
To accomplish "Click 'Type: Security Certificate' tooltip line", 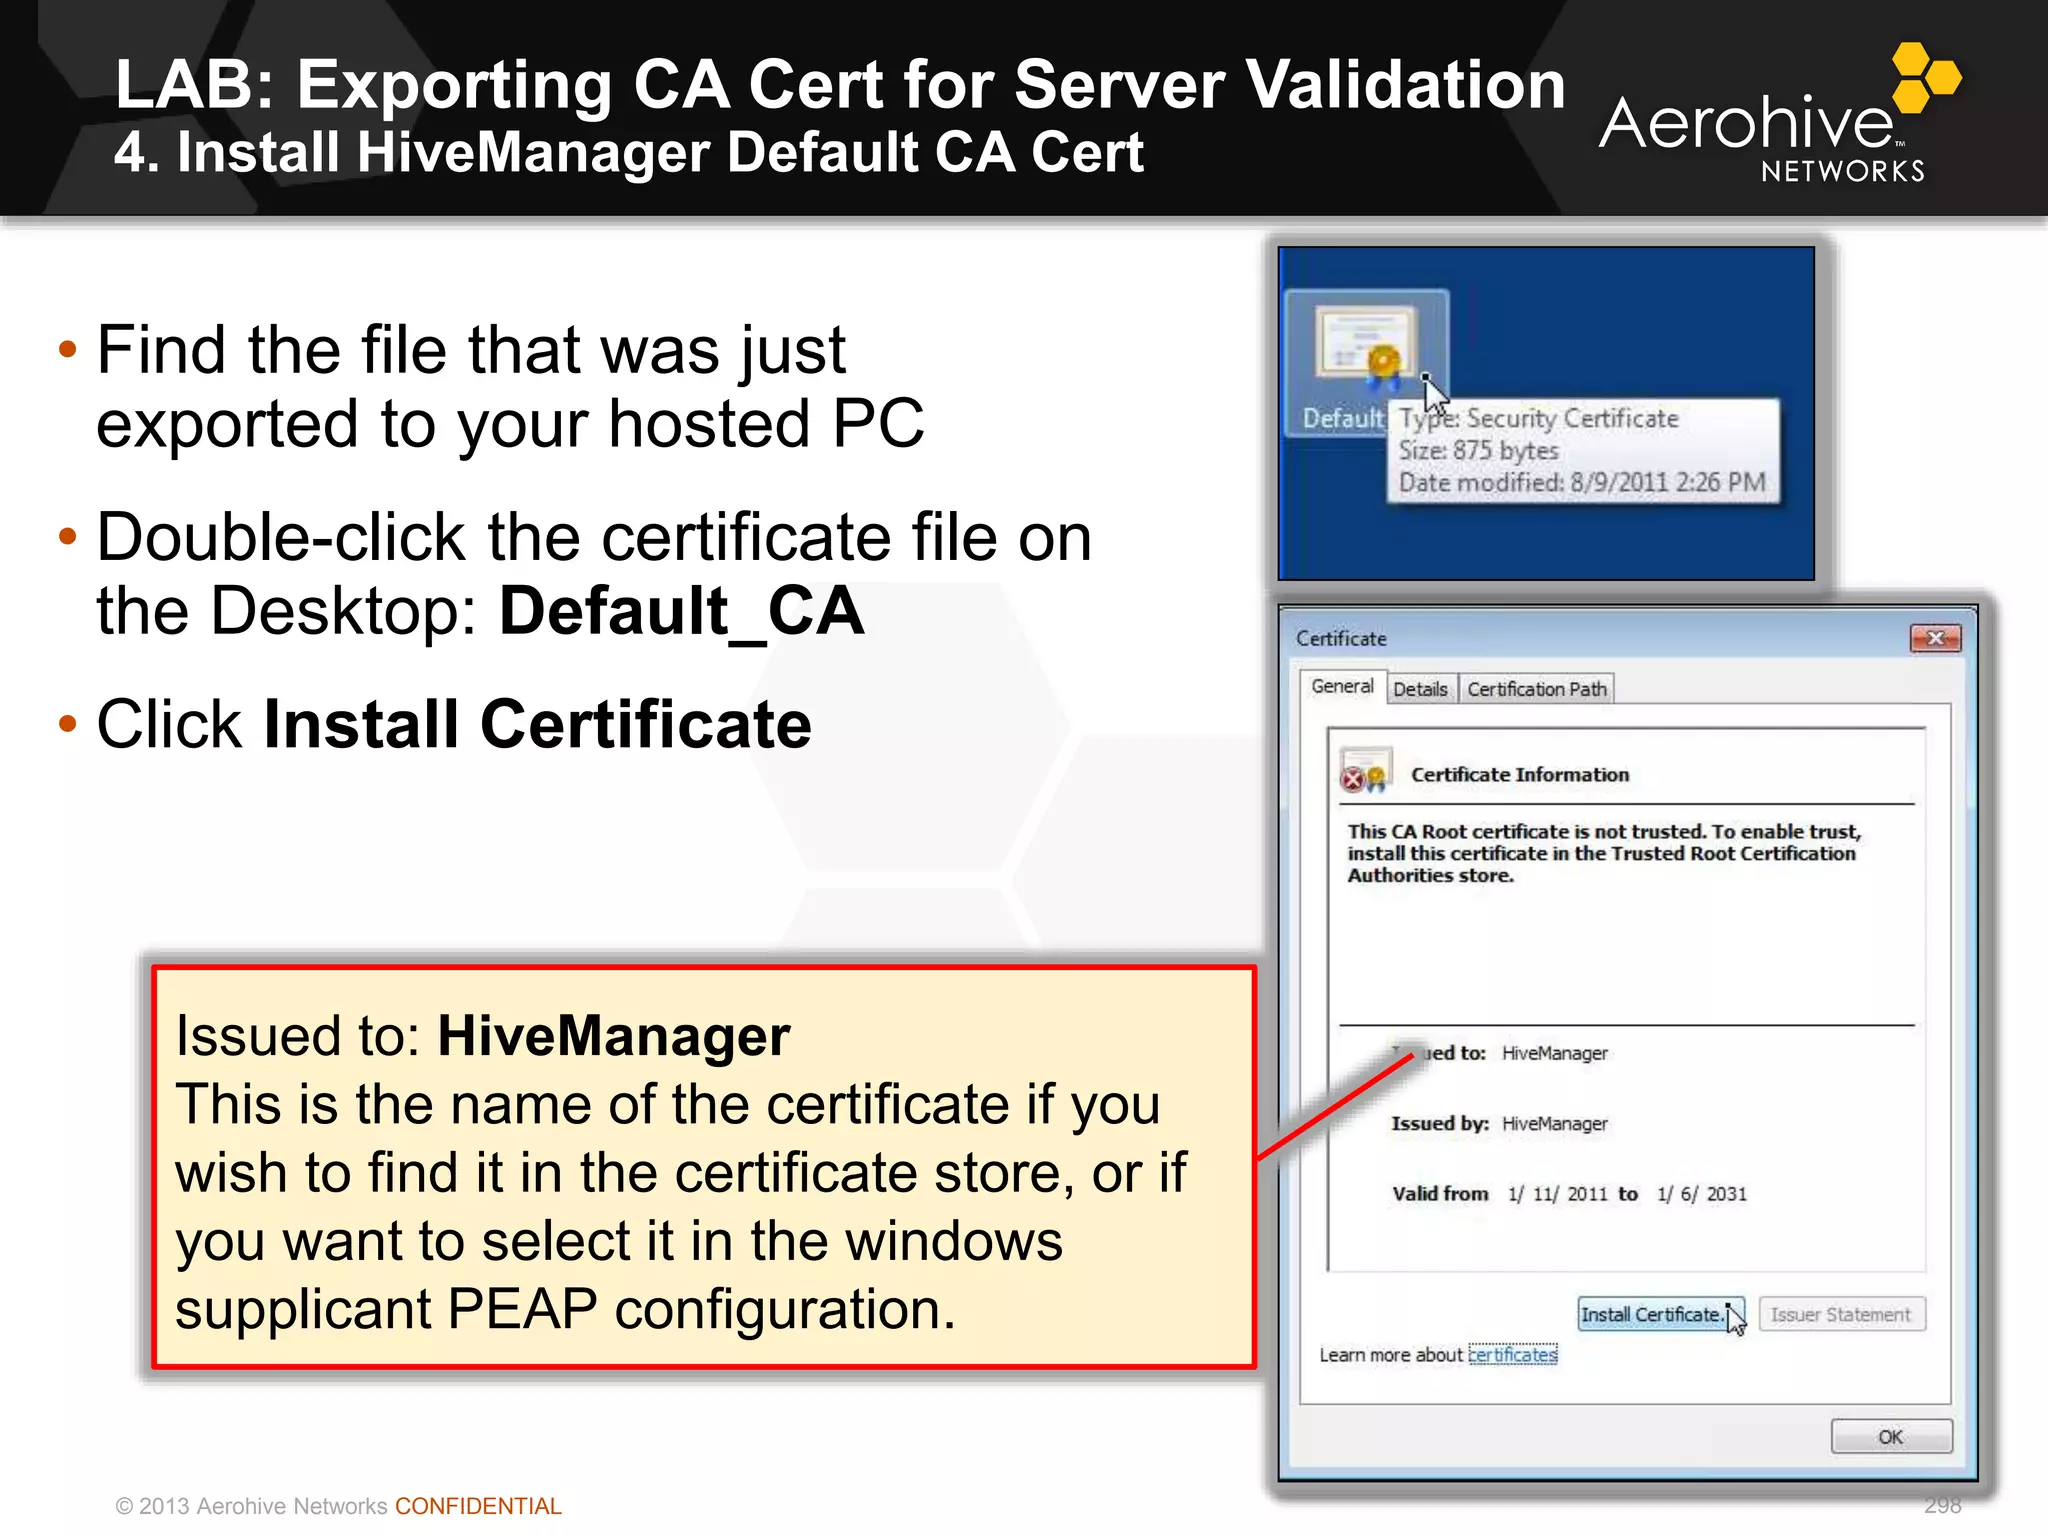I will (1538, 418).
